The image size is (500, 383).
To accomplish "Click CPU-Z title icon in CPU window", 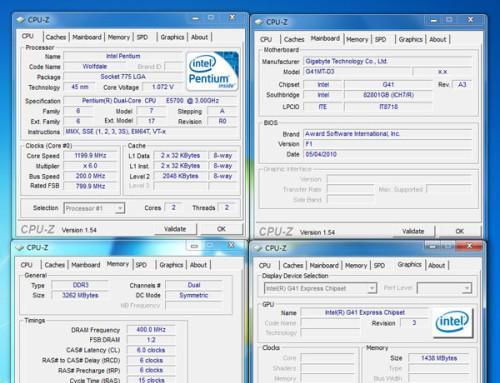I will (21, 20).
